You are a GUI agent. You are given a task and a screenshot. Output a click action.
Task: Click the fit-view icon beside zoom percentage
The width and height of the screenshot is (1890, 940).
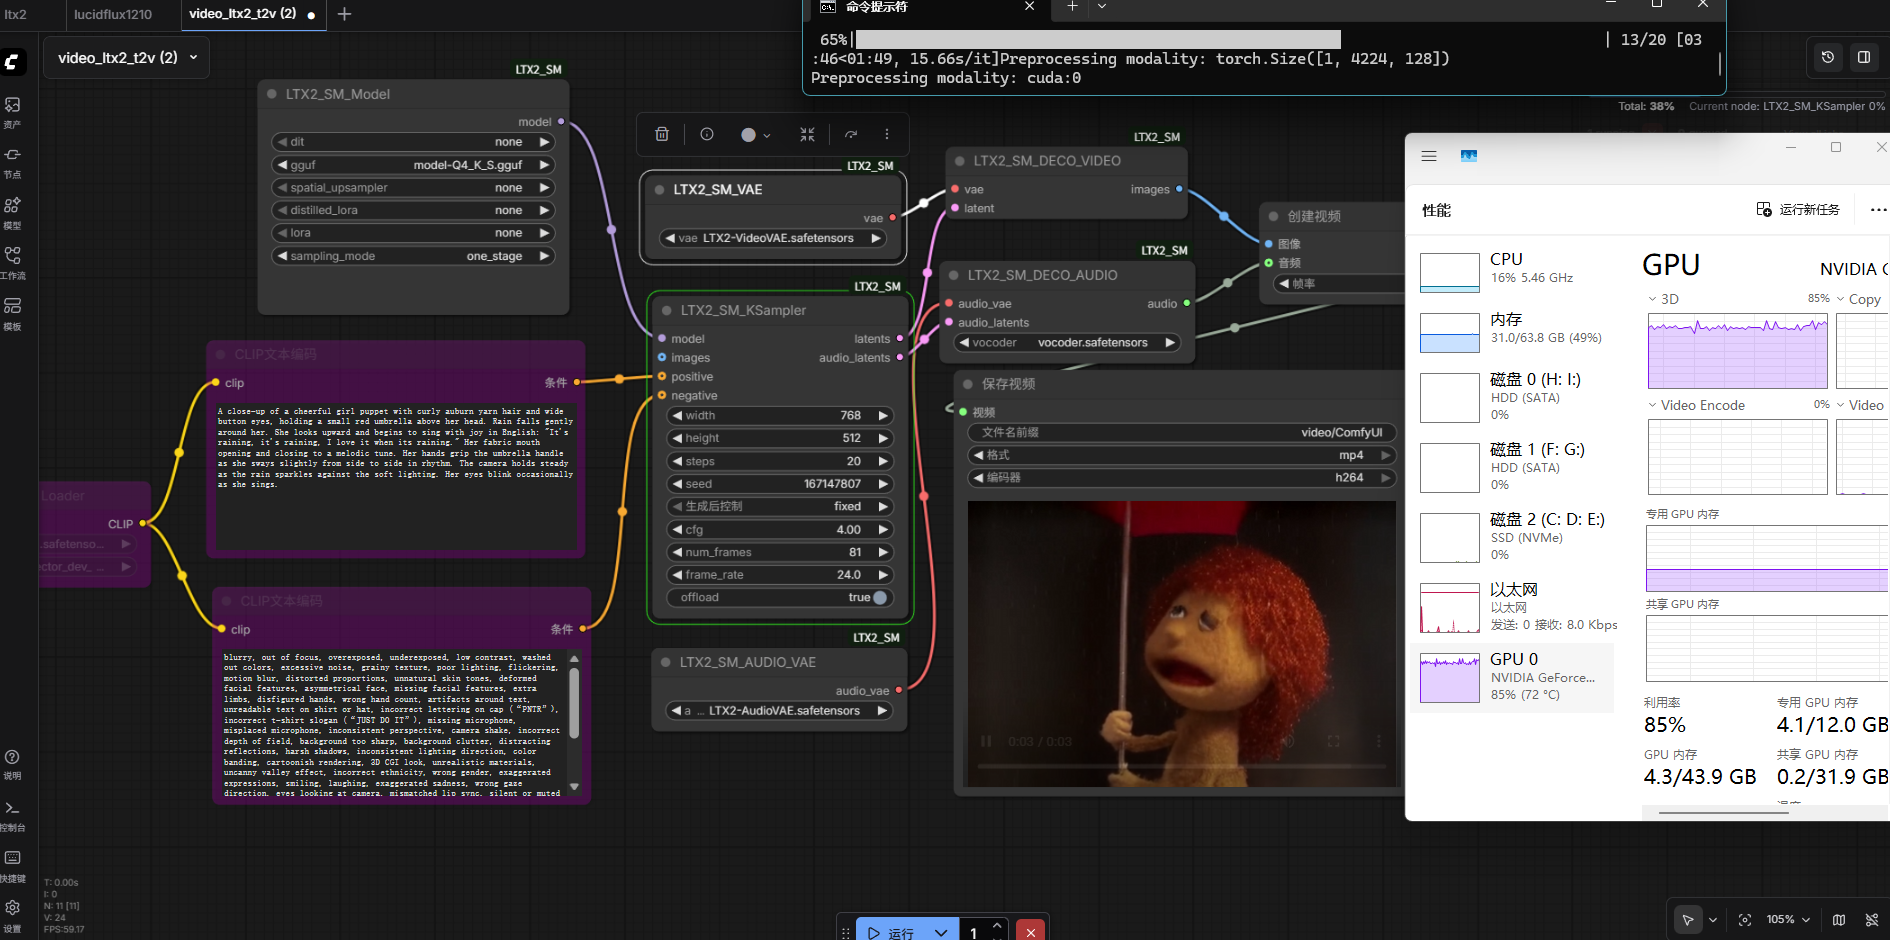point(1745,919)
